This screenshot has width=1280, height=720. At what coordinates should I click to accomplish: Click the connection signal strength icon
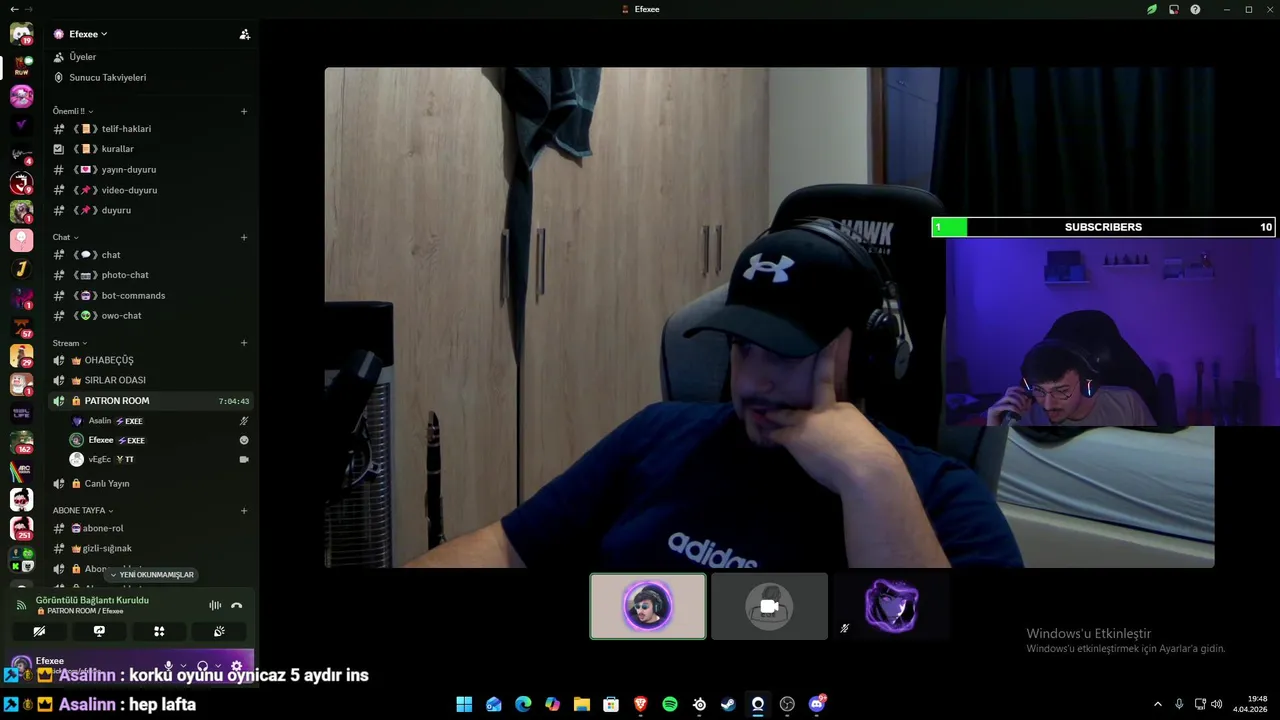pos(21,605)
